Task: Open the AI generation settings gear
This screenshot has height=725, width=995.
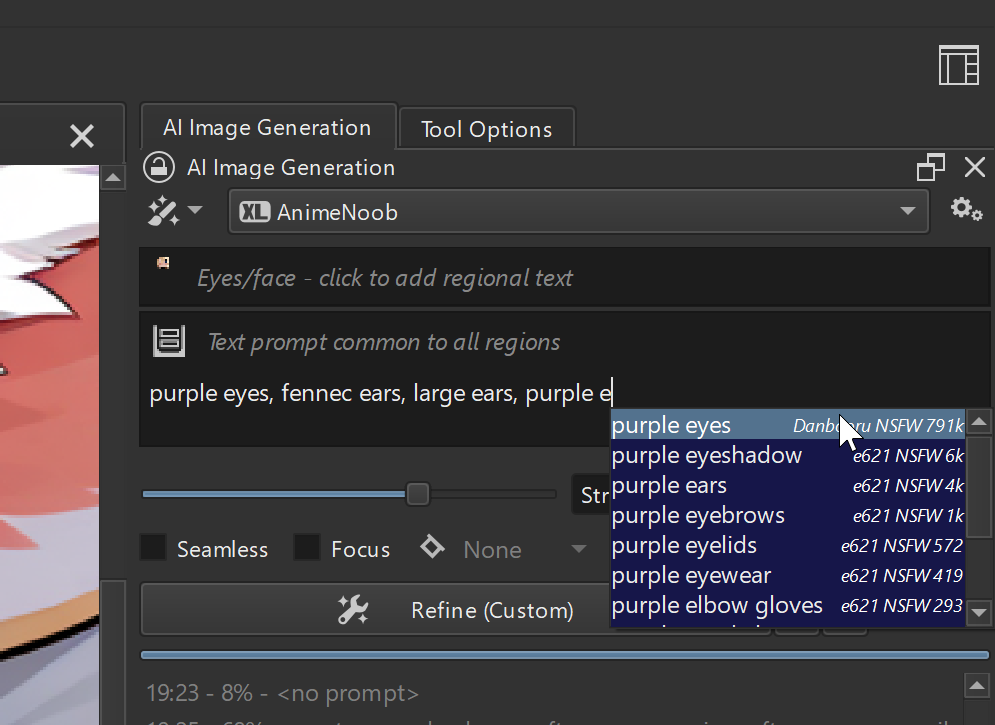Action: click(965, 210)
